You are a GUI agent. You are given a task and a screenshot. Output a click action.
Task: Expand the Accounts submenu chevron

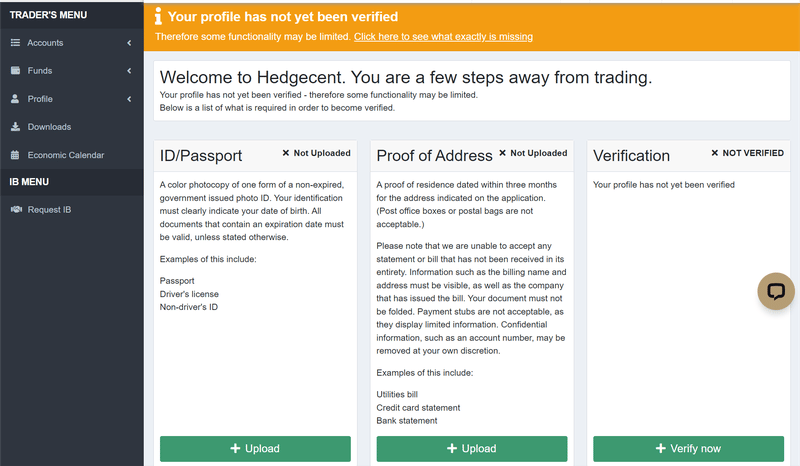129,43
